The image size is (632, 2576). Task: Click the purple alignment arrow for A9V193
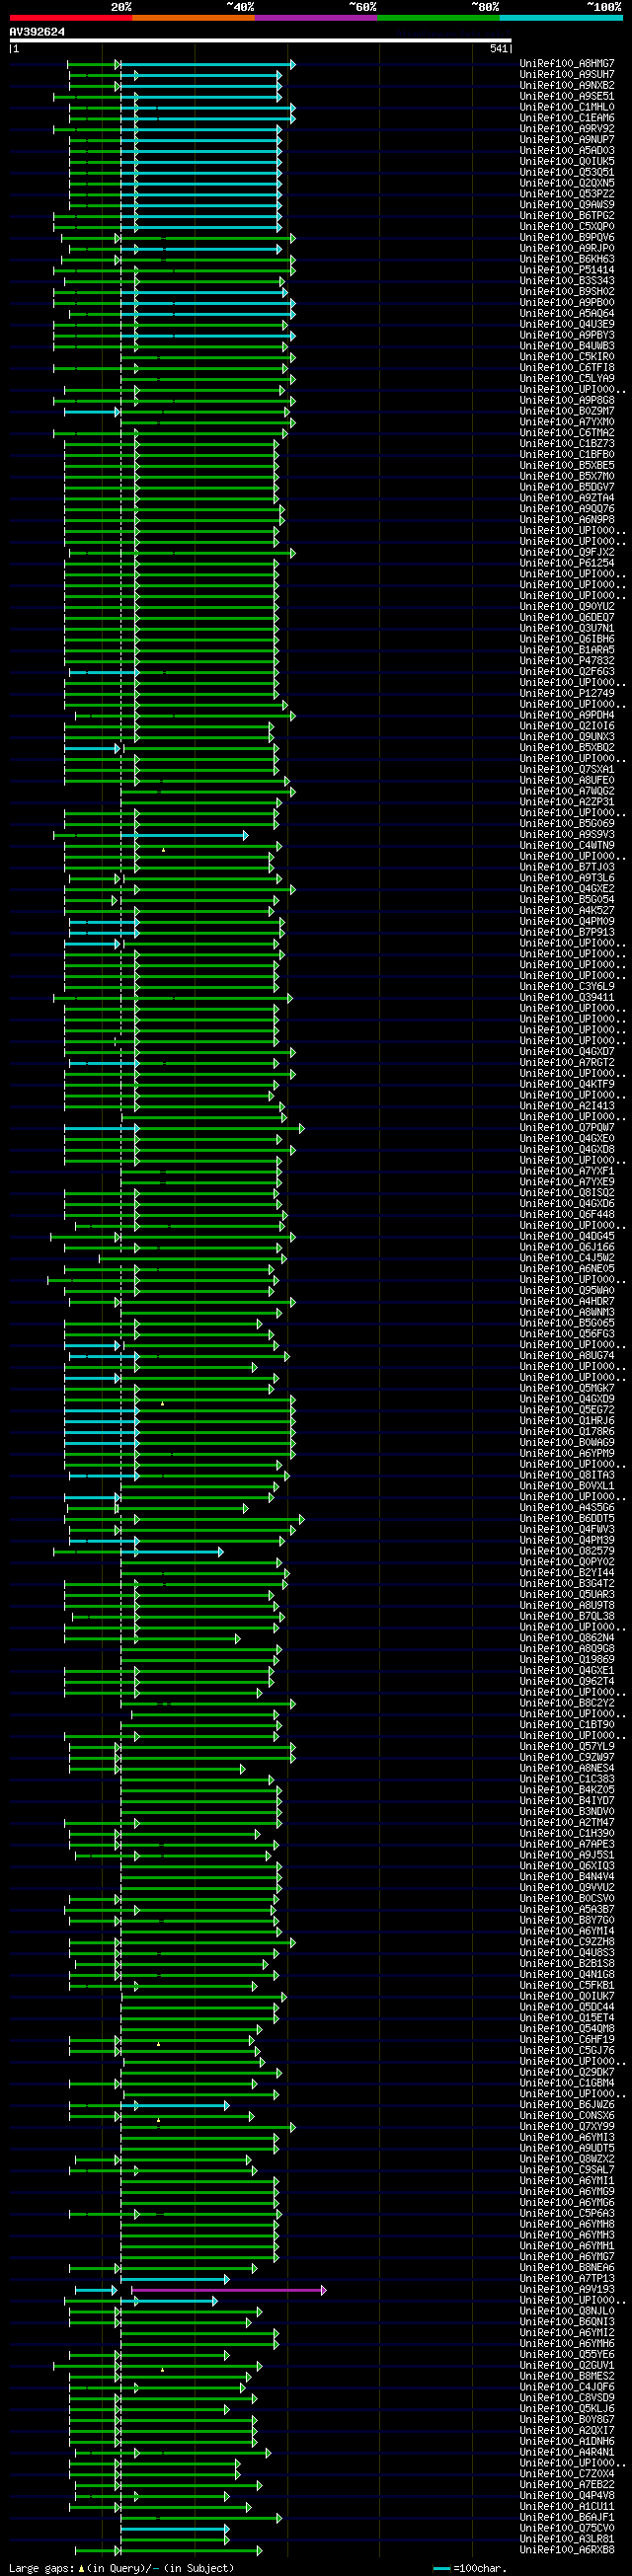[x=228, y=2290]
